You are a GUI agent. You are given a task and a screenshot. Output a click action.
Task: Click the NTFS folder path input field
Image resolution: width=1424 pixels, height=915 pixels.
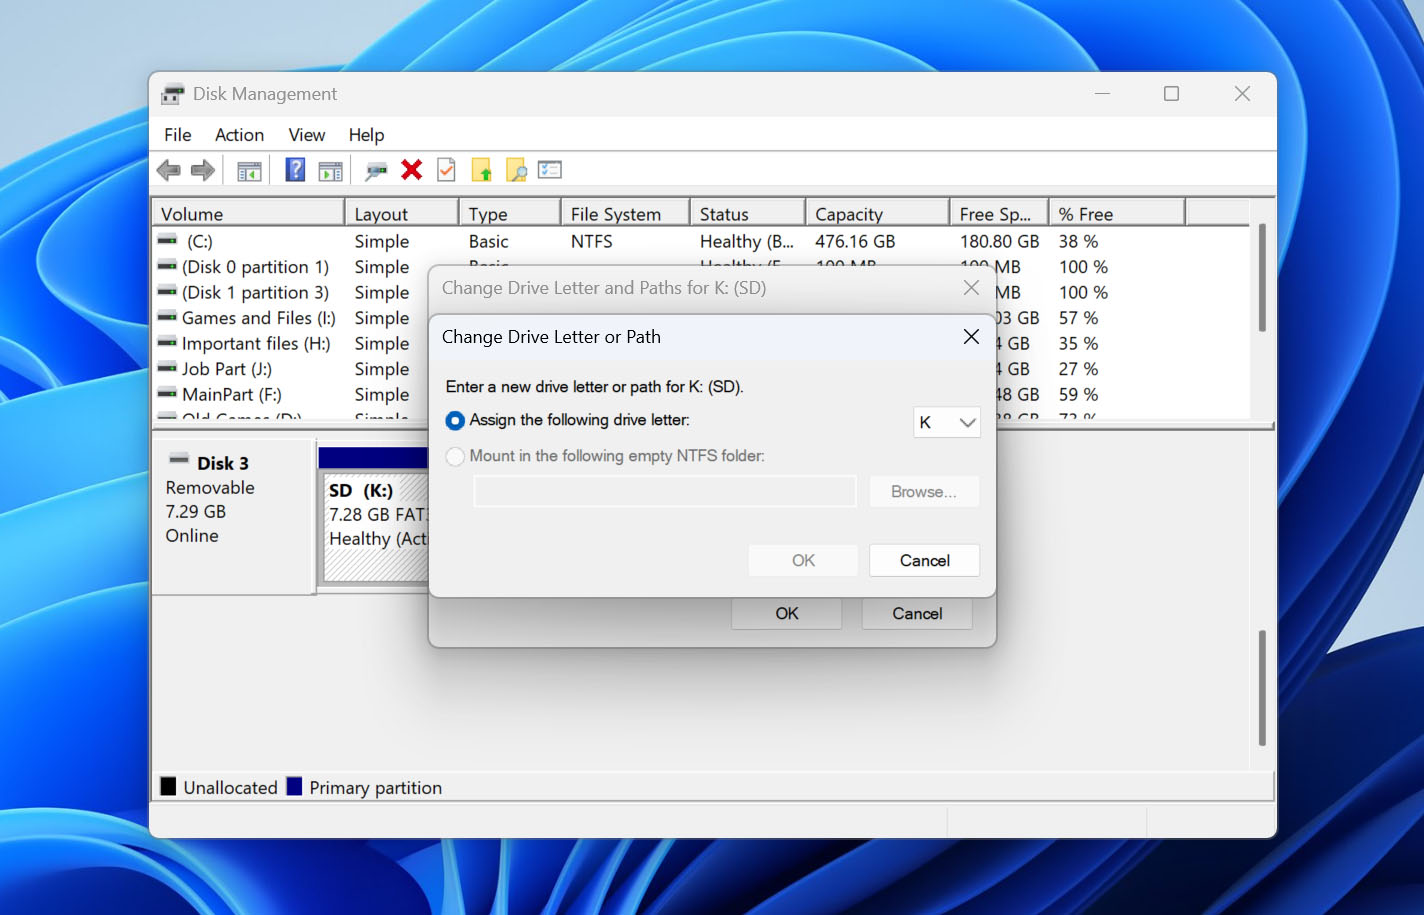click(x=665, y=492)
